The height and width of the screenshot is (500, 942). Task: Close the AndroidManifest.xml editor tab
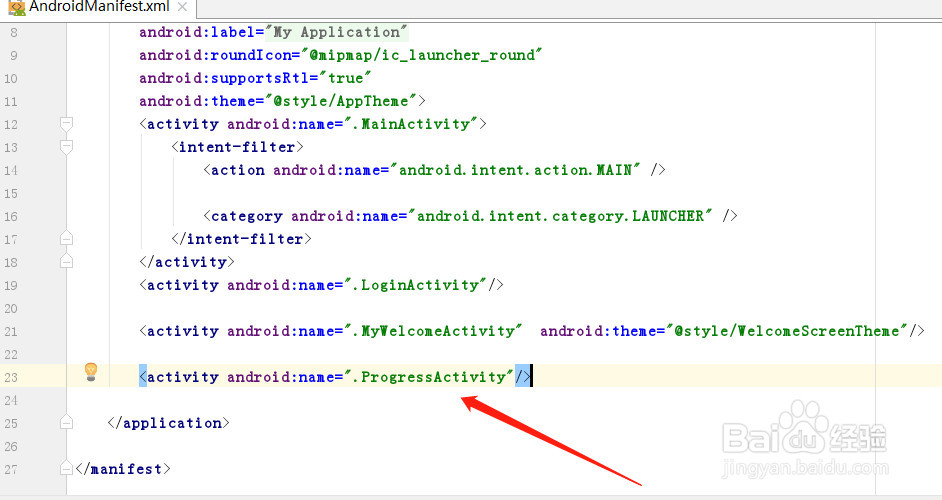click(x=183, y=7)
